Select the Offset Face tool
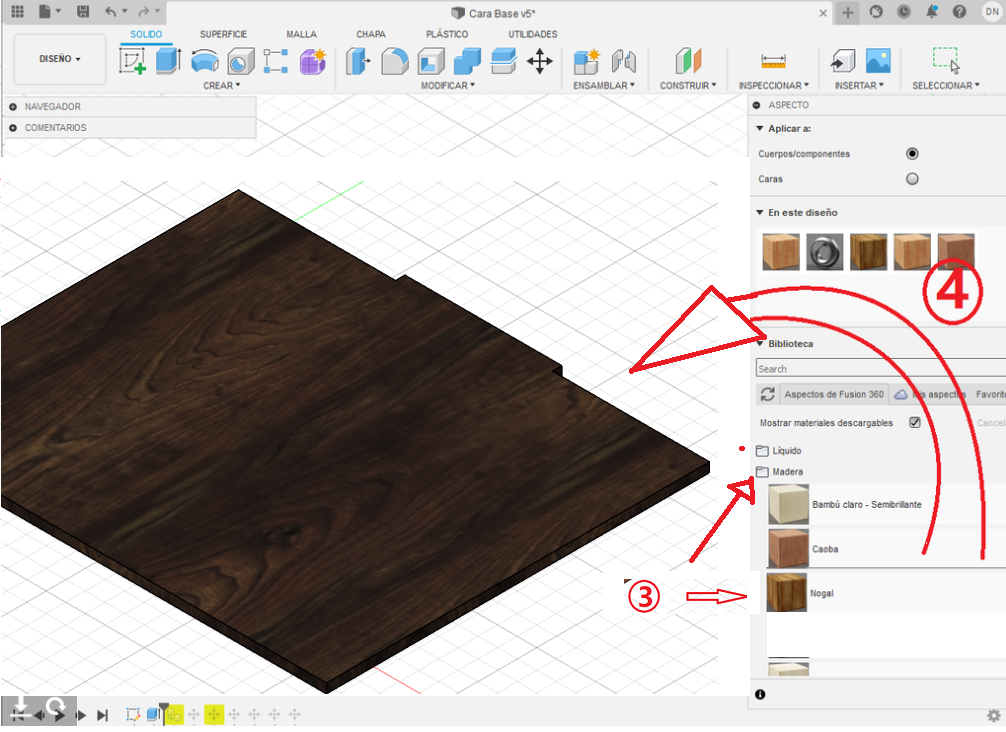 click(504, 61)
